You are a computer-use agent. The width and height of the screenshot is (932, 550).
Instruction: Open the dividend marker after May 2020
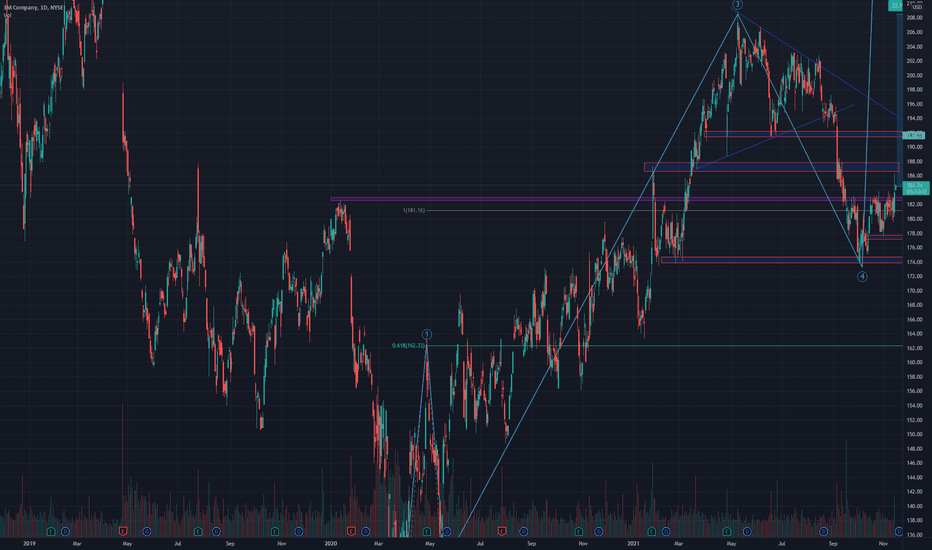coord(446,531)
